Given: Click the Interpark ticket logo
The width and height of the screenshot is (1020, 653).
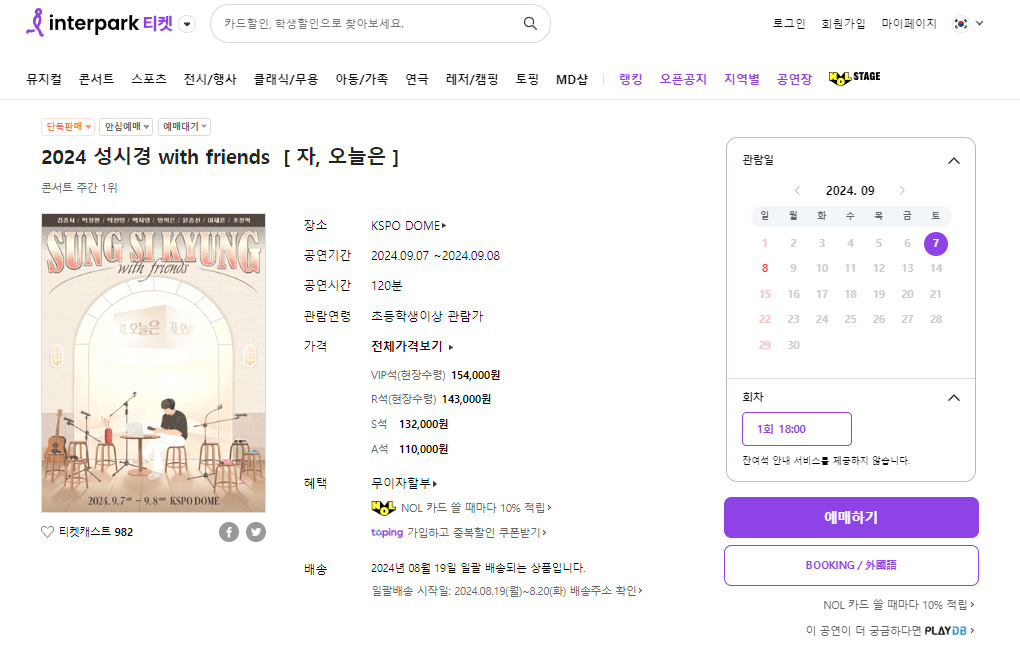Looking at the screenshot, I should [99, 23].
